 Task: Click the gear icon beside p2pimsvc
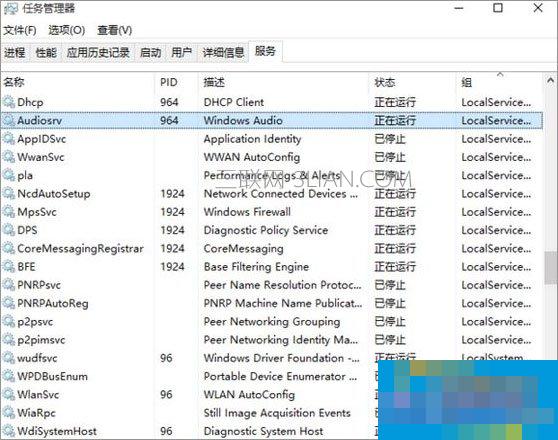click(9, 340)
